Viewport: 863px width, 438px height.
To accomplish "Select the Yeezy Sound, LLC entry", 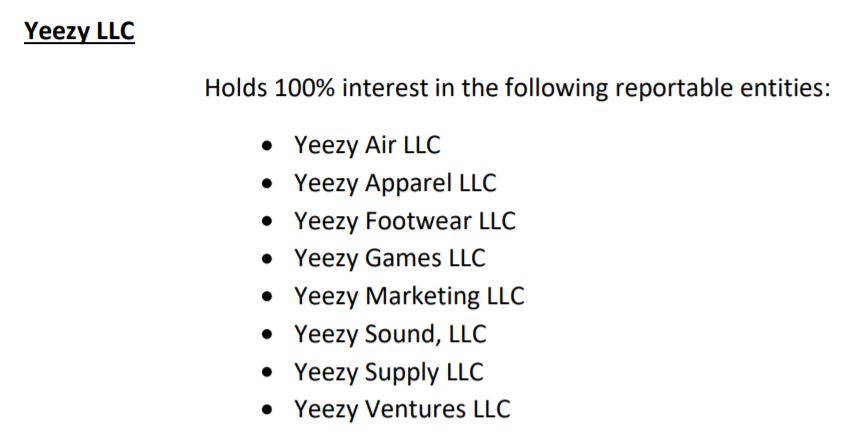I will pyautogui.click(x=390, y=333).
